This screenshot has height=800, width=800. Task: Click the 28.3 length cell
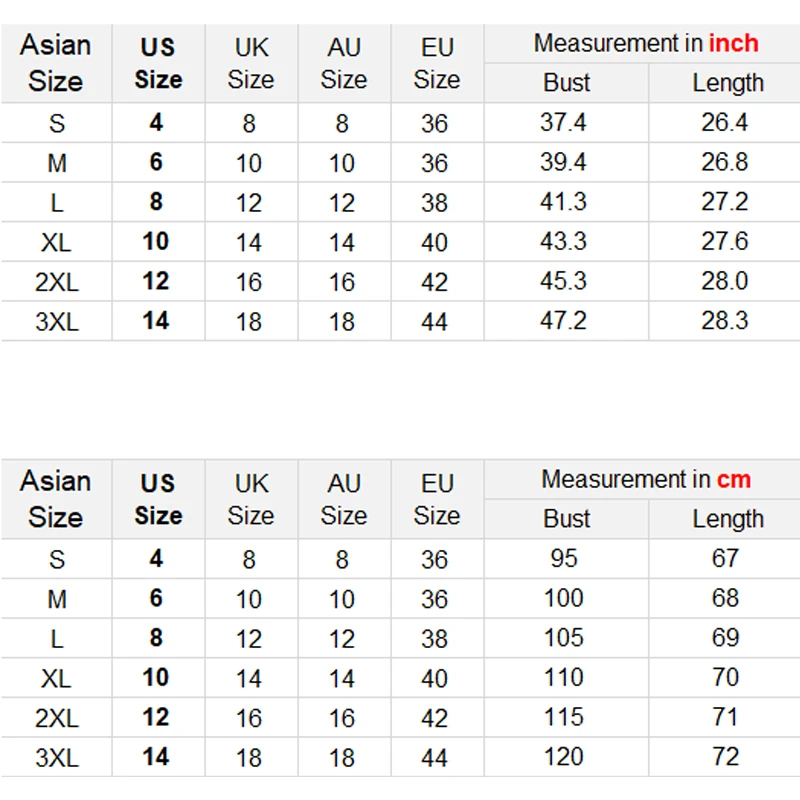[x=725, y=321]
